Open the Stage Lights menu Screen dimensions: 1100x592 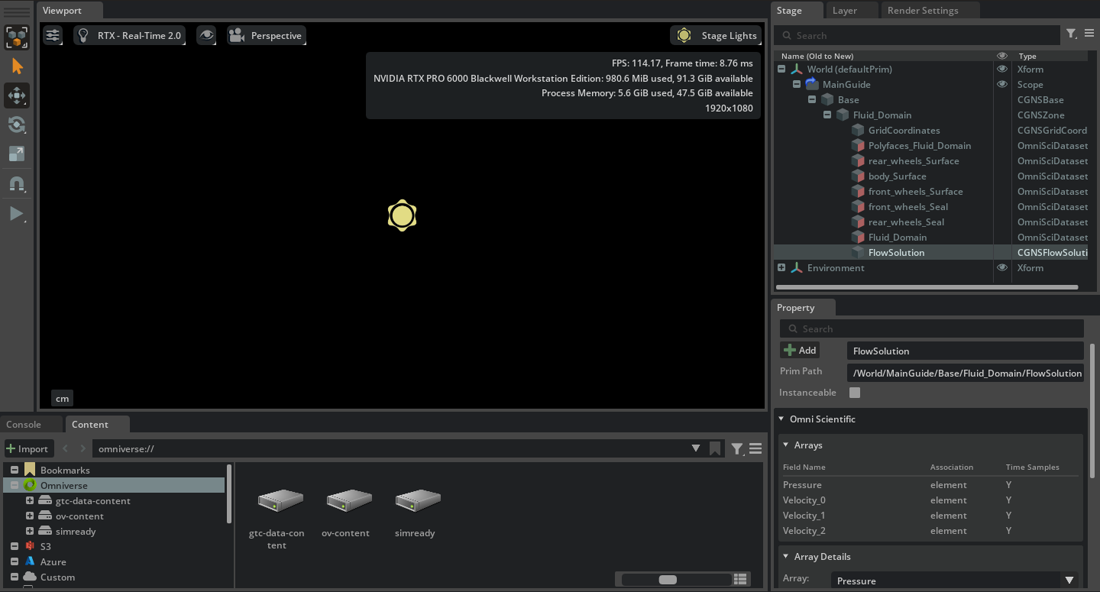[716, 35]
